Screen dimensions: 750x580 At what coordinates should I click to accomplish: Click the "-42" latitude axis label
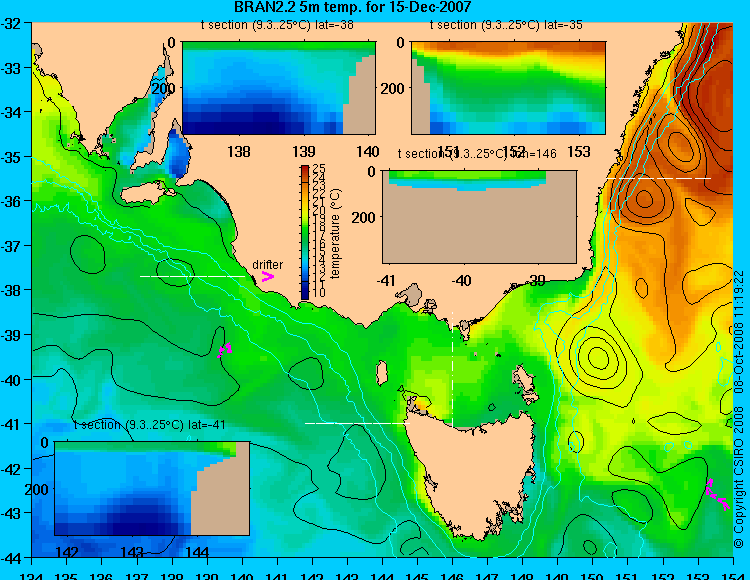pos(11,470)
